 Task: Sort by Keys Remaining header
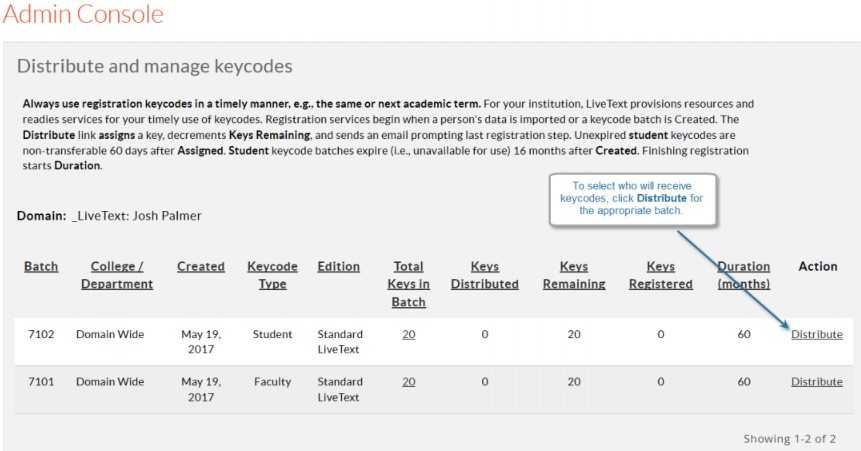click(574, 275)
